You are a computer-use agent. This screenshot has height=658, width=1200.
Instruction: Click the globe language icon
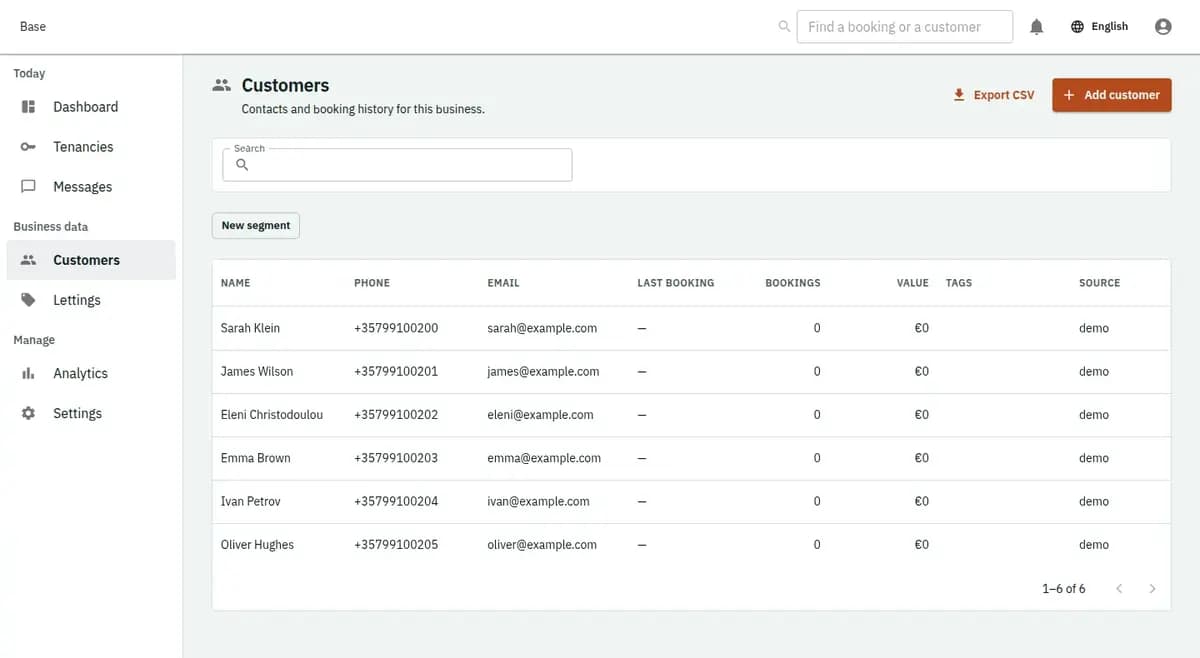tap(1077, 27)
